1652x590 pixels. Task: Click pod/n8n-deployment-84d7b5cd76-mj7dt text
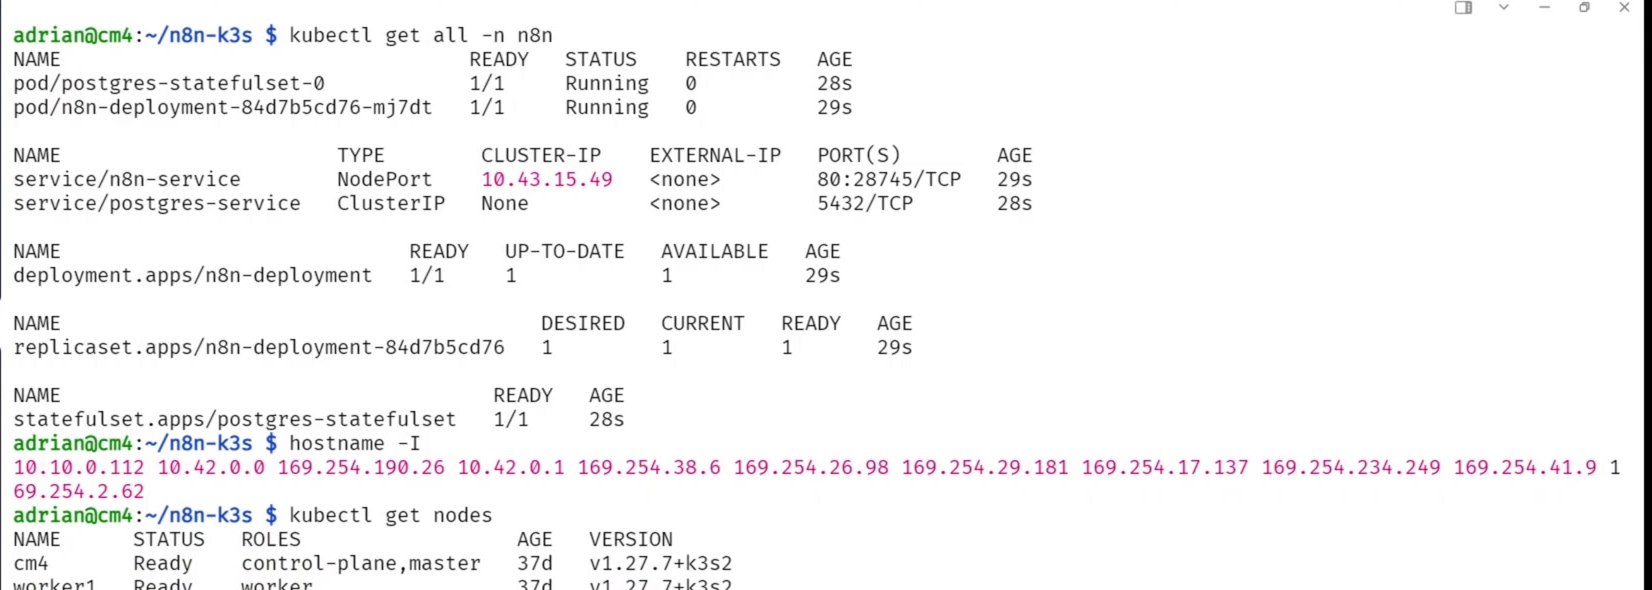coord(223,108)
